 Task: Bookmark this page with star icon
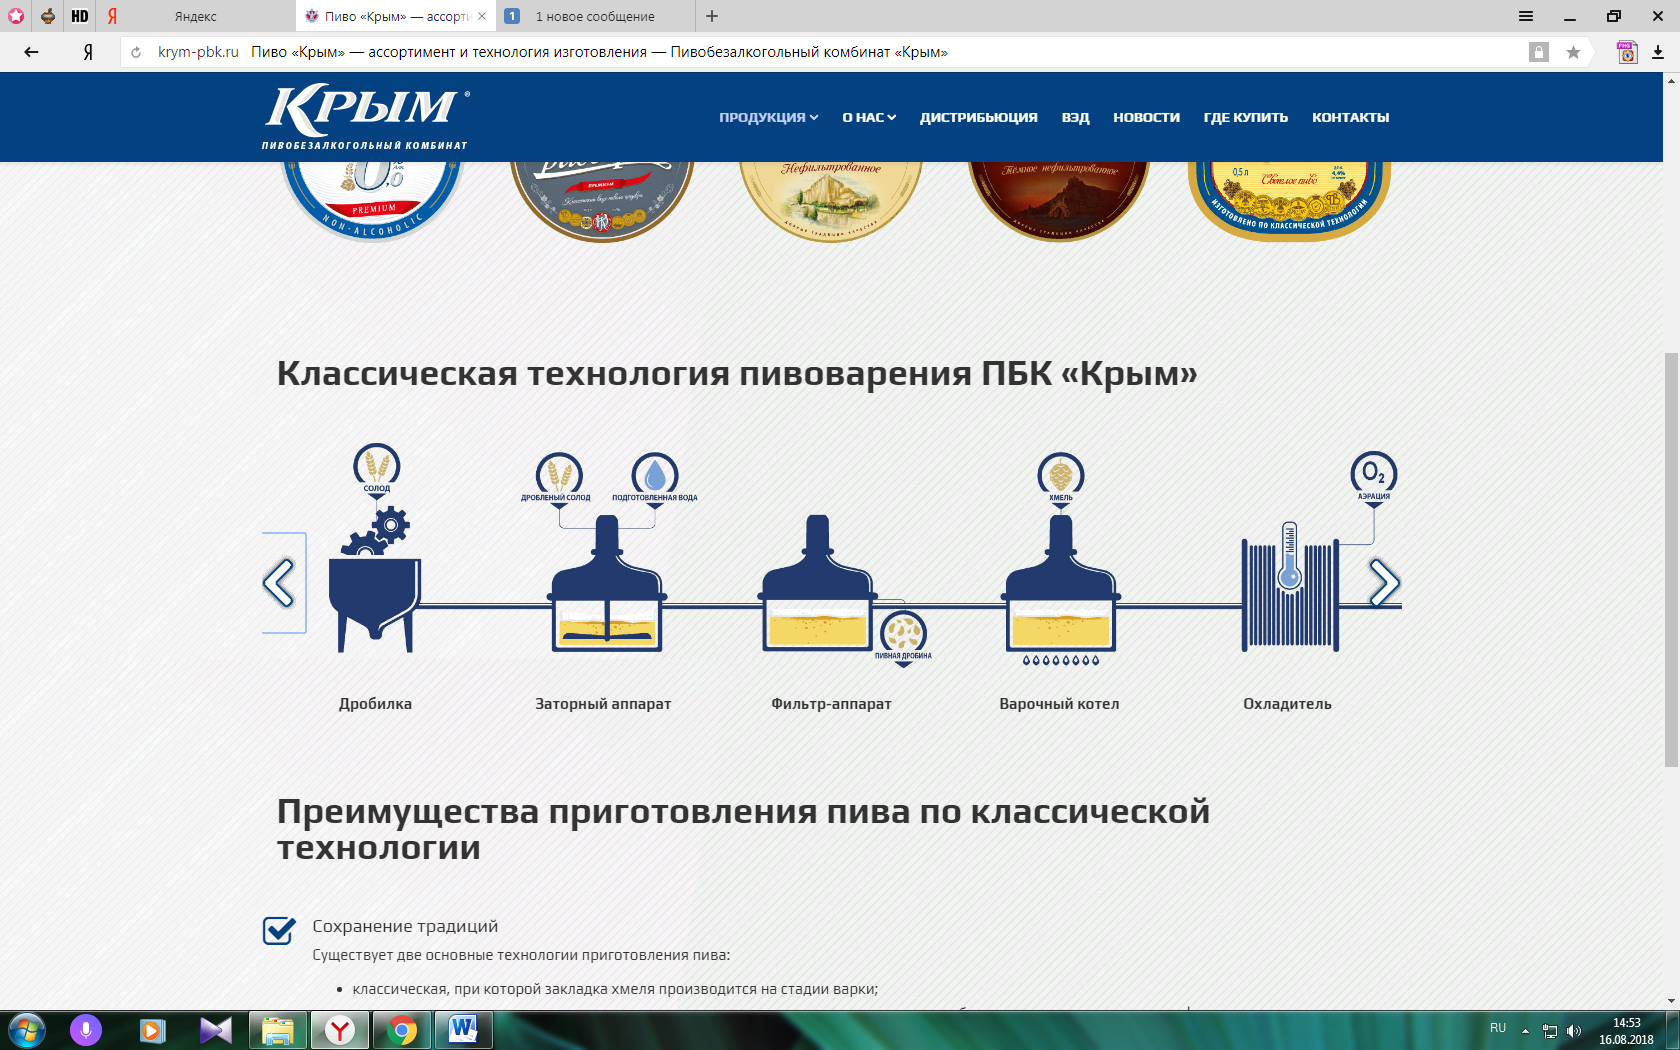pos(1573,52)
